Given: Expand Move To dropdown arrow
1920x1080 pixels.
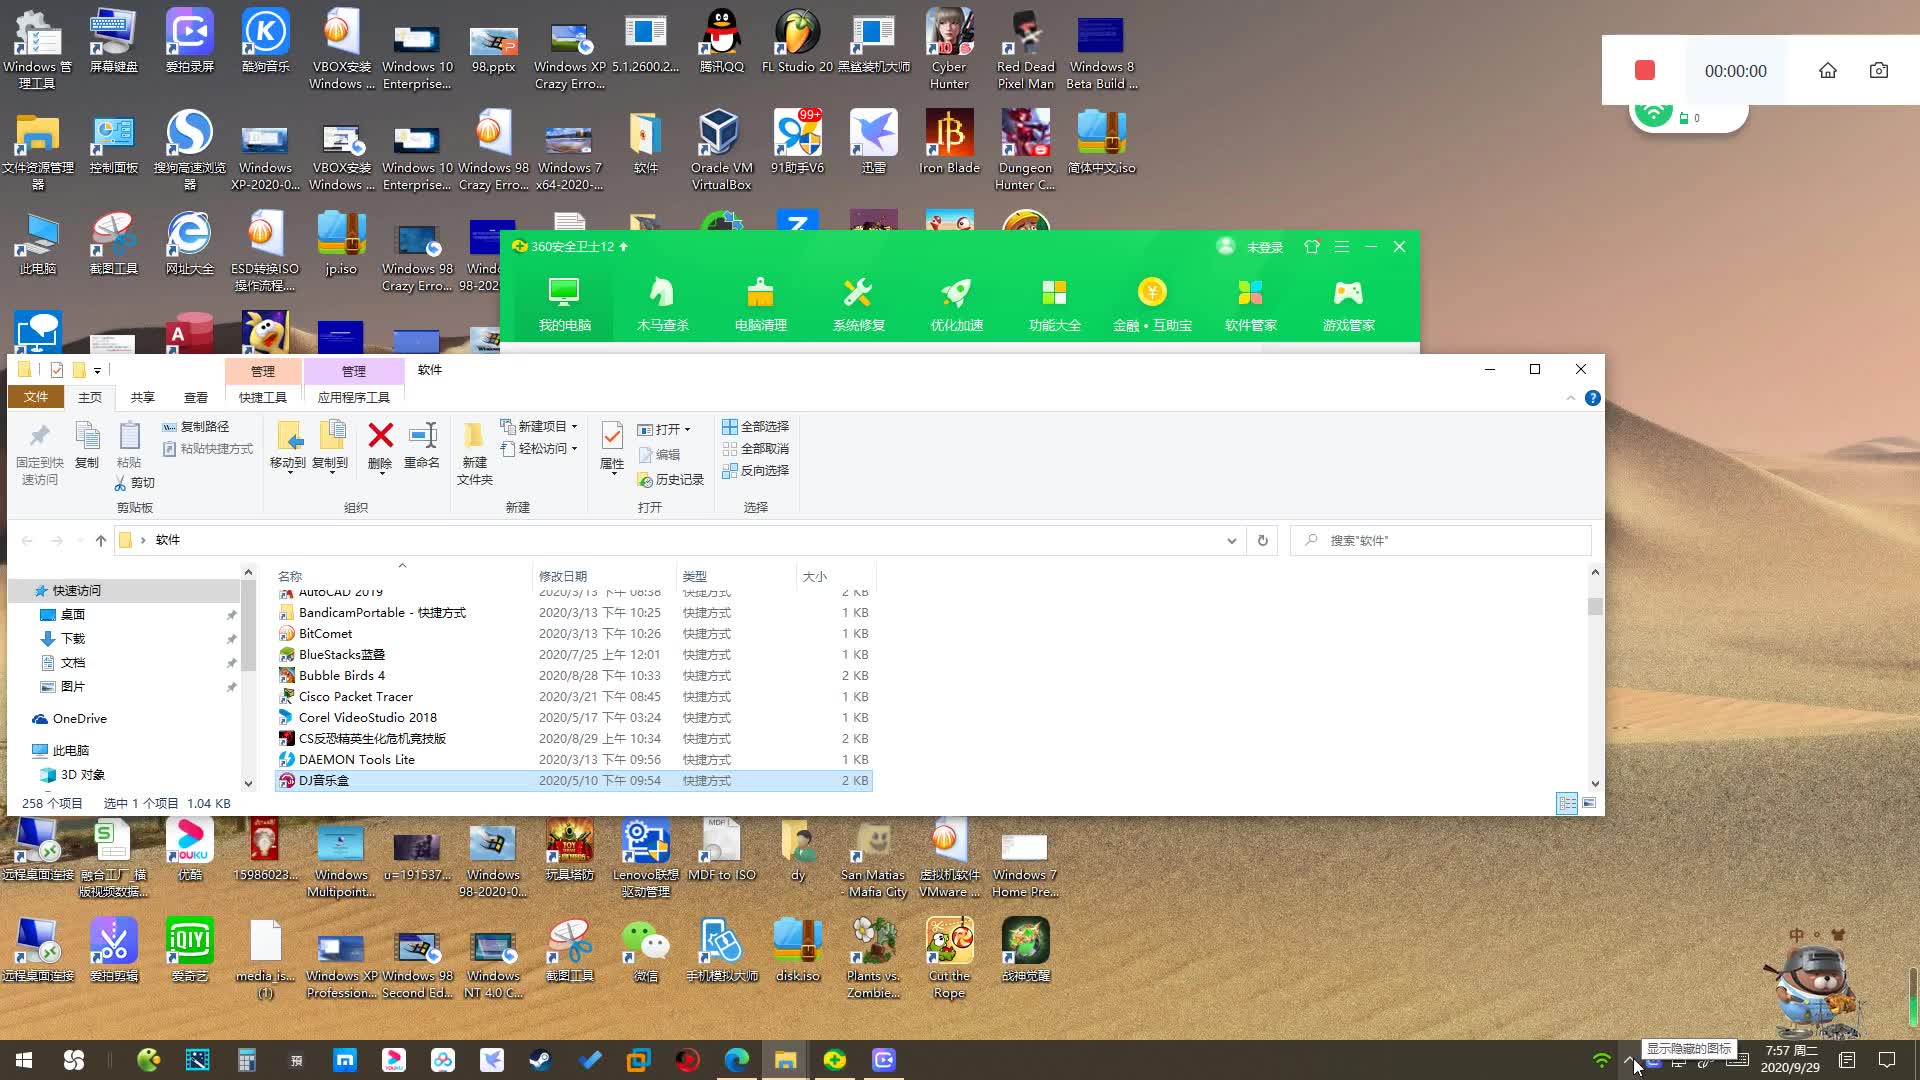Looking at the screenshot, I should pyautogui.click(x=290, y=472).
